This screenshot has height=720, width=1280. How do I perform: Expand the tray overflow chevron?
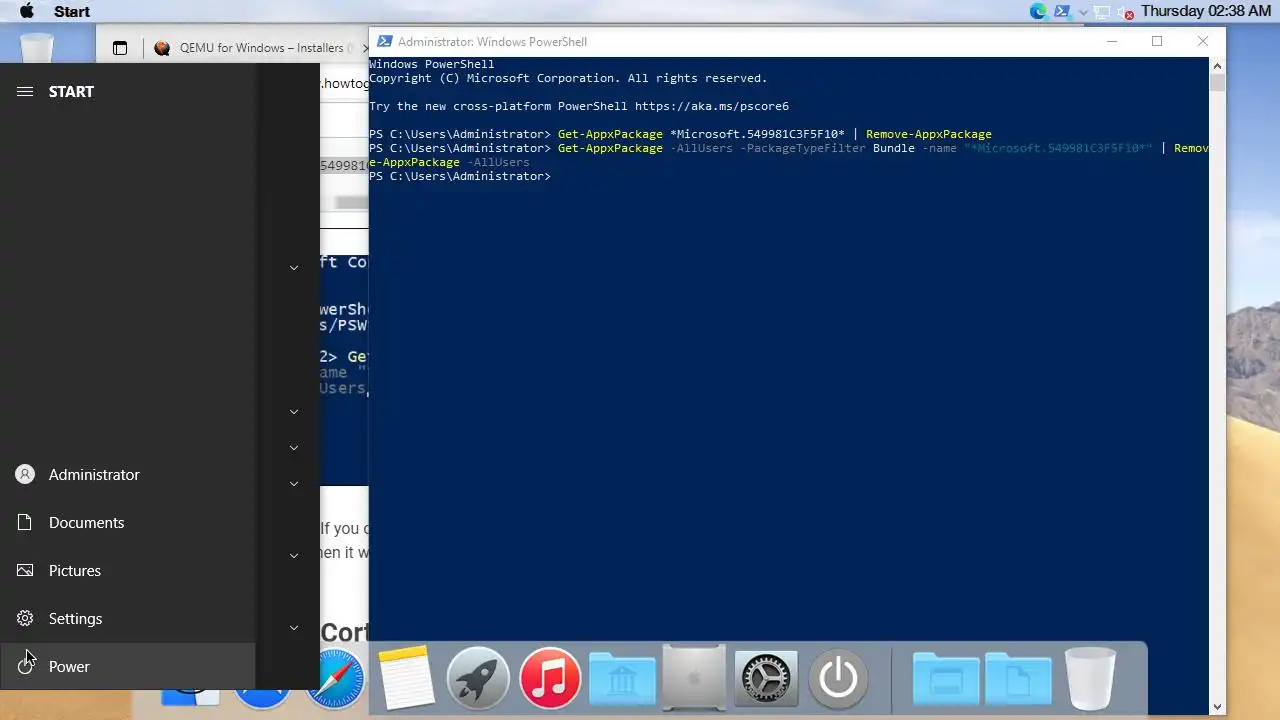pyautogui.click(x=1083, y=13)
